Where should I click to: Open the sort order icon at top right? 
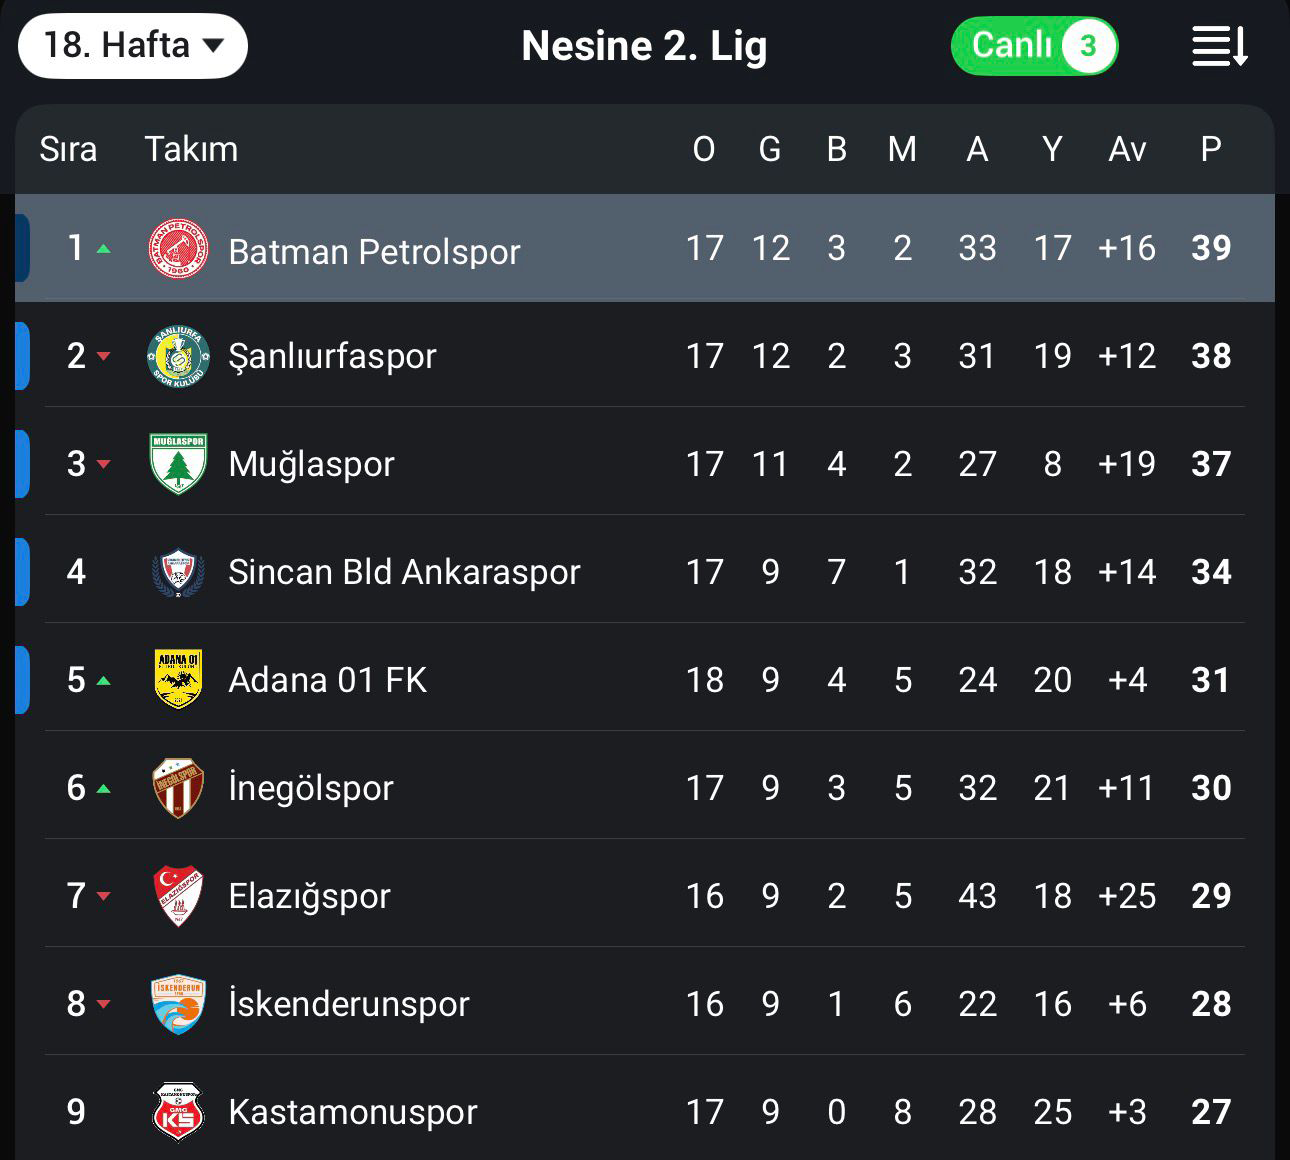(1219, 46)
